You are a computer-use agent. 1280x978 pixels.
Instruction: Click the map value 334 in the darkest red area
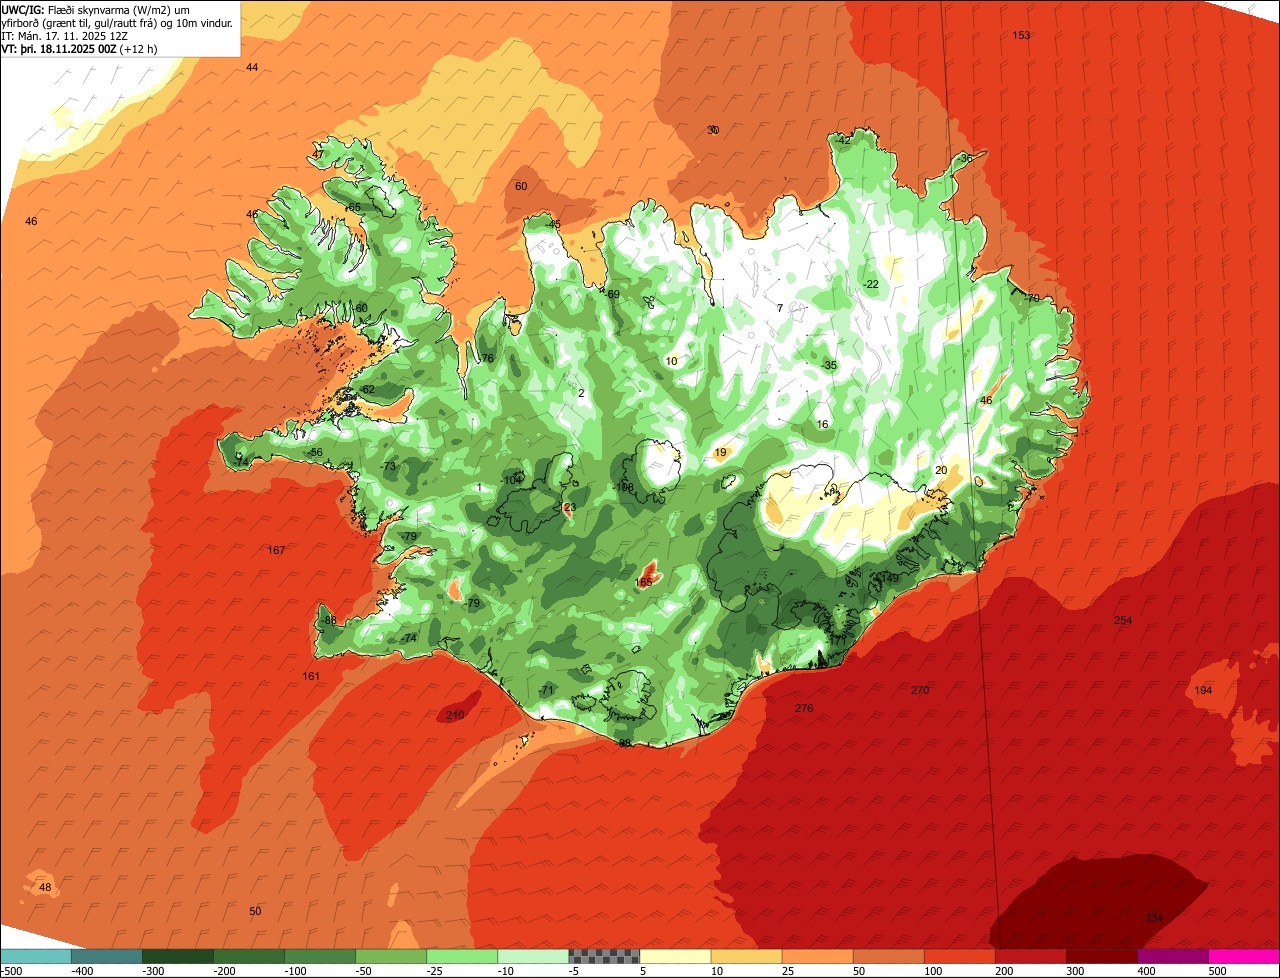tap(1154, 918)
